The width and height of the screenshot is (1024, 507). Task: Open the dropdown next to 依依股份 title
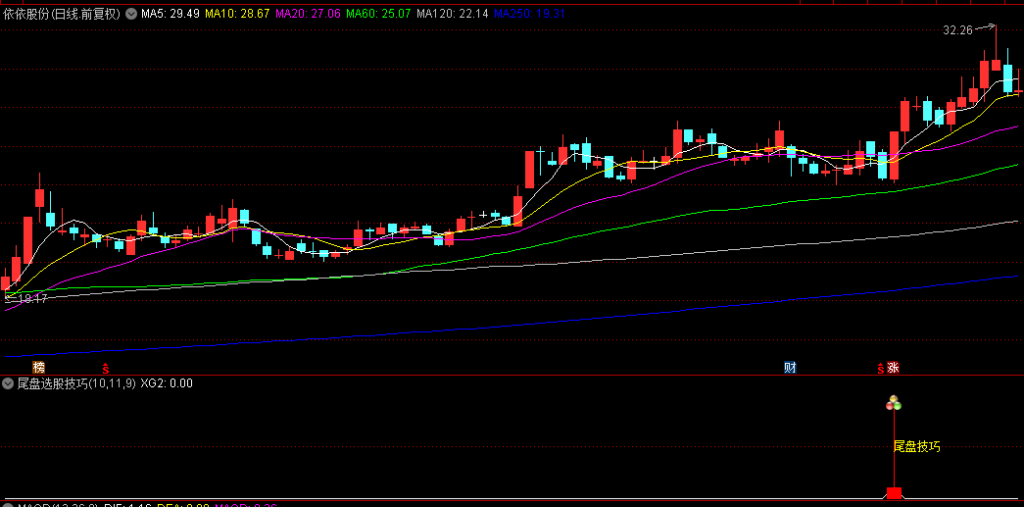point(130,14)
